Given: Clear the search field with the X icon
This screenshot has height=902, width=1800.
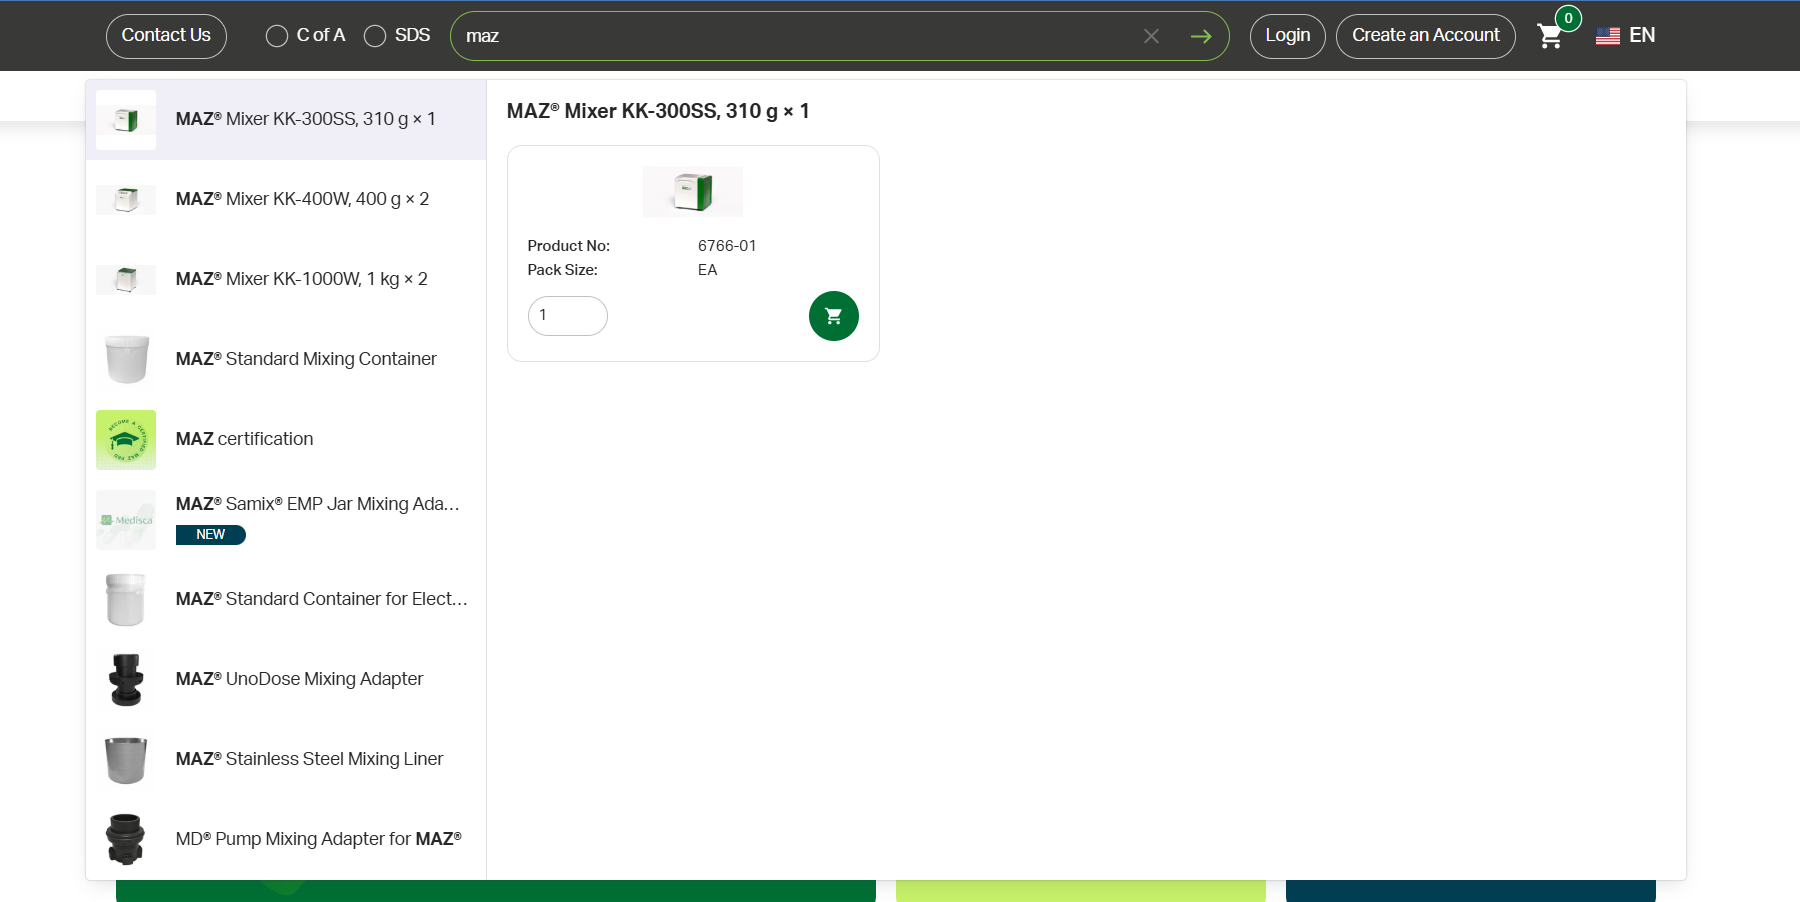Looking at the screenshot, I should pos(1151,36).
